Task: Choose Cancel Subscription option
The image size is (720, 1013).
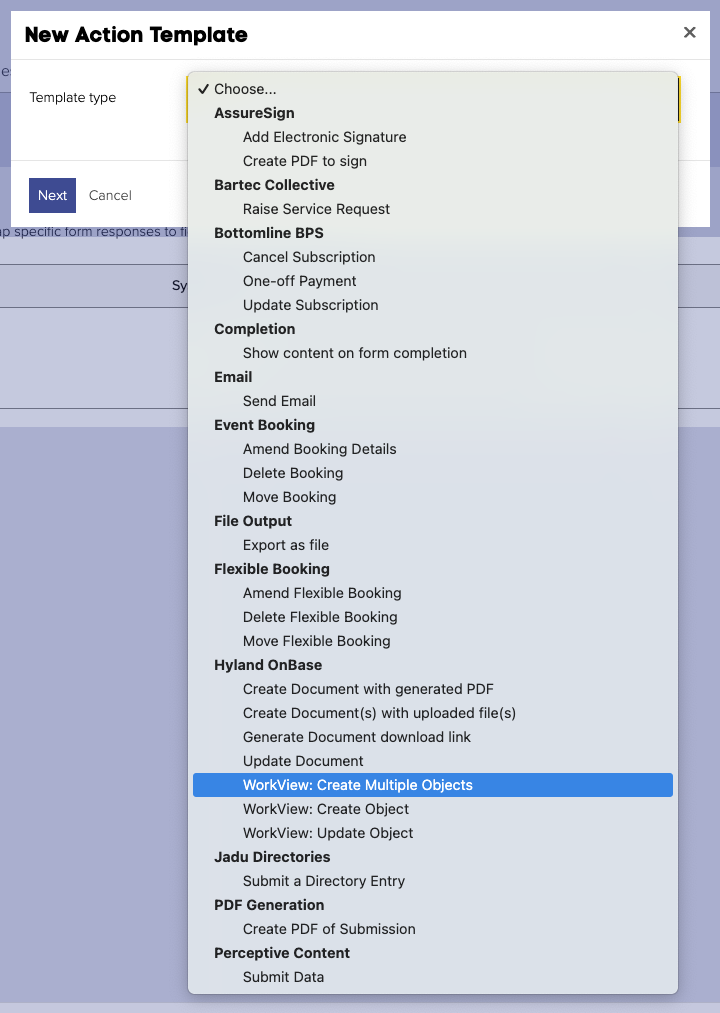Action: pos(433,257)
